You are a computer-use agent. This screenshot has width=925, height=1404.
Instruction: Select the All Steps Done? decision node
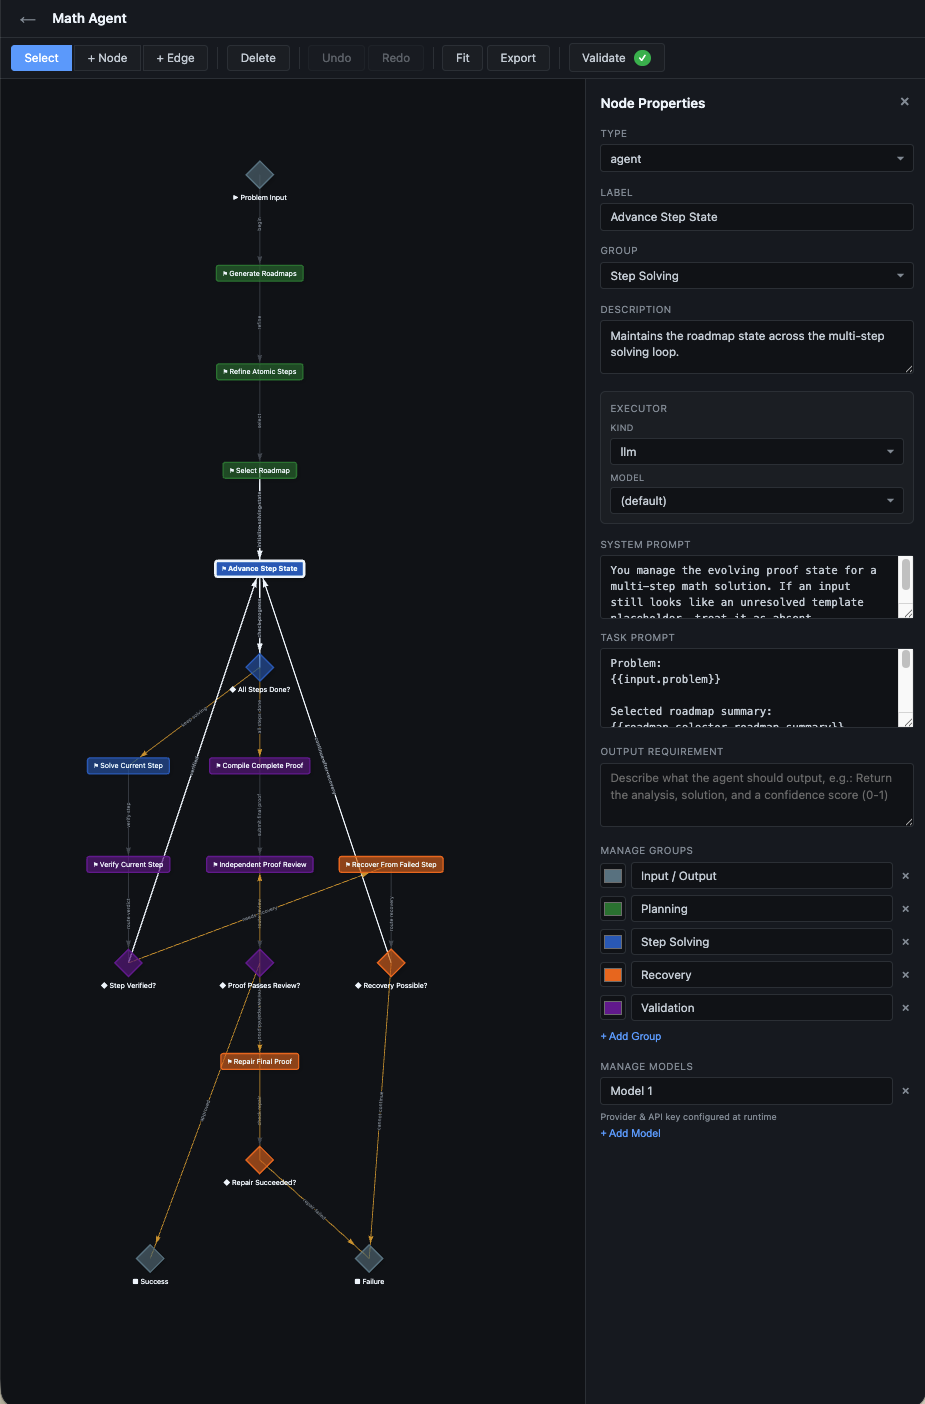[260, 667]
